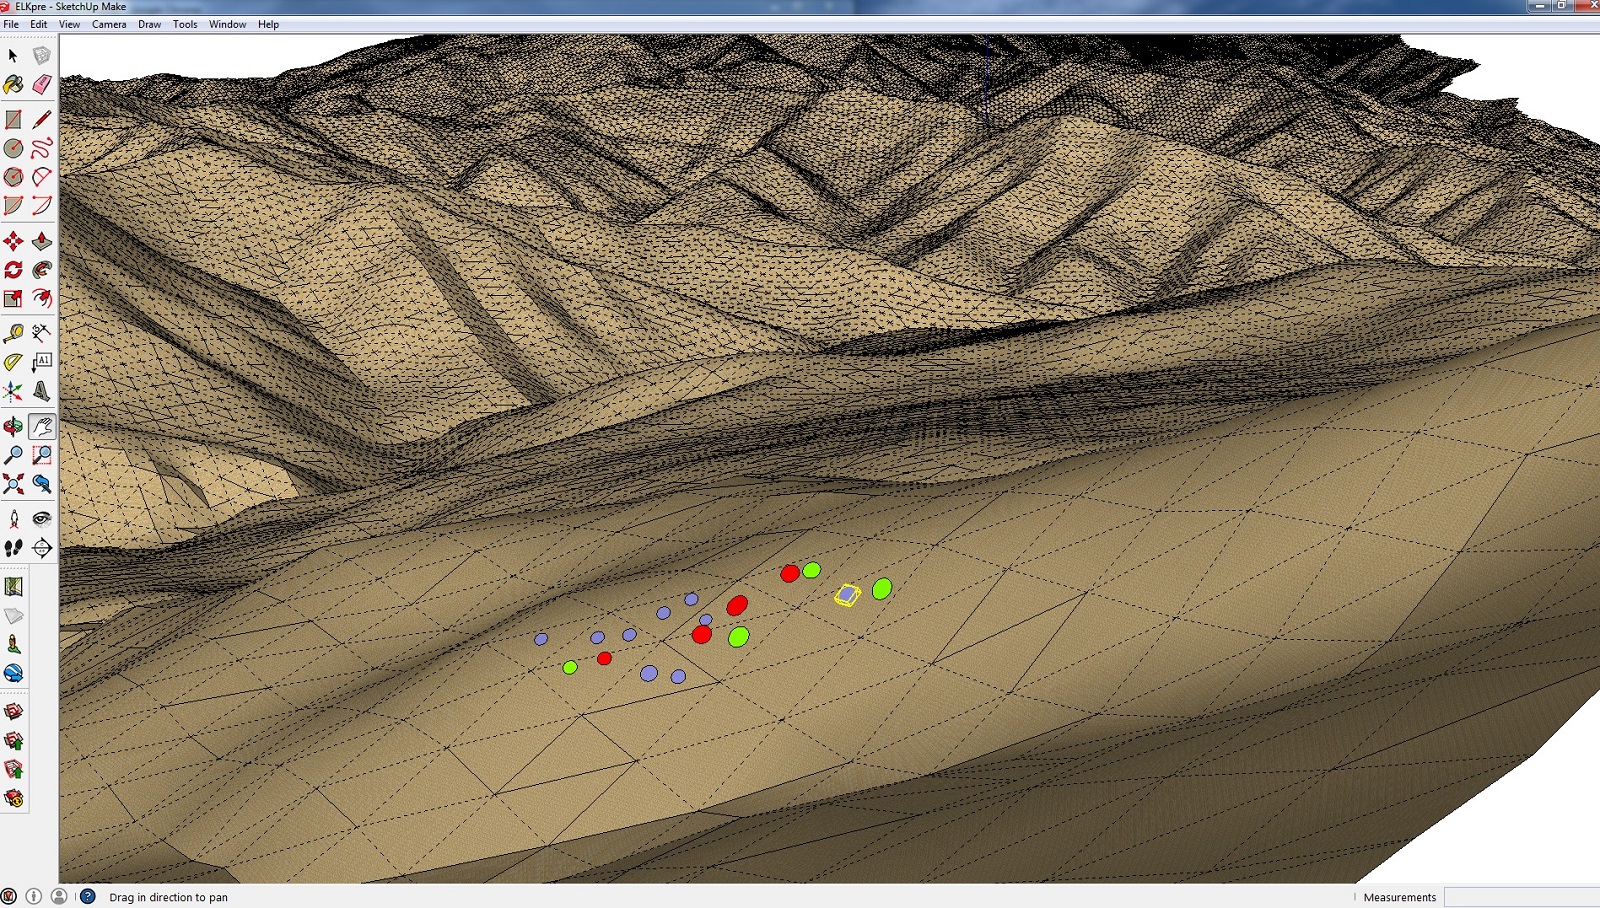Select the Position Camera tool
The image size is (1600, 908).
[13, 519]
